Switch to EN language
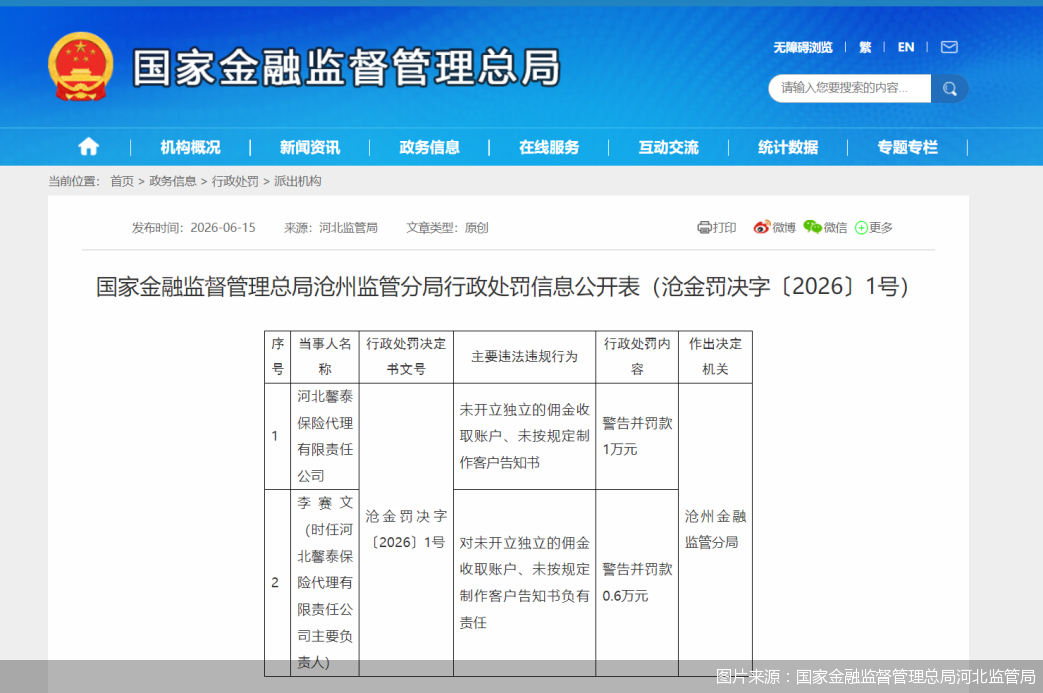The height and width of the screenshot is (693, 1043). (x=906, y=47)
